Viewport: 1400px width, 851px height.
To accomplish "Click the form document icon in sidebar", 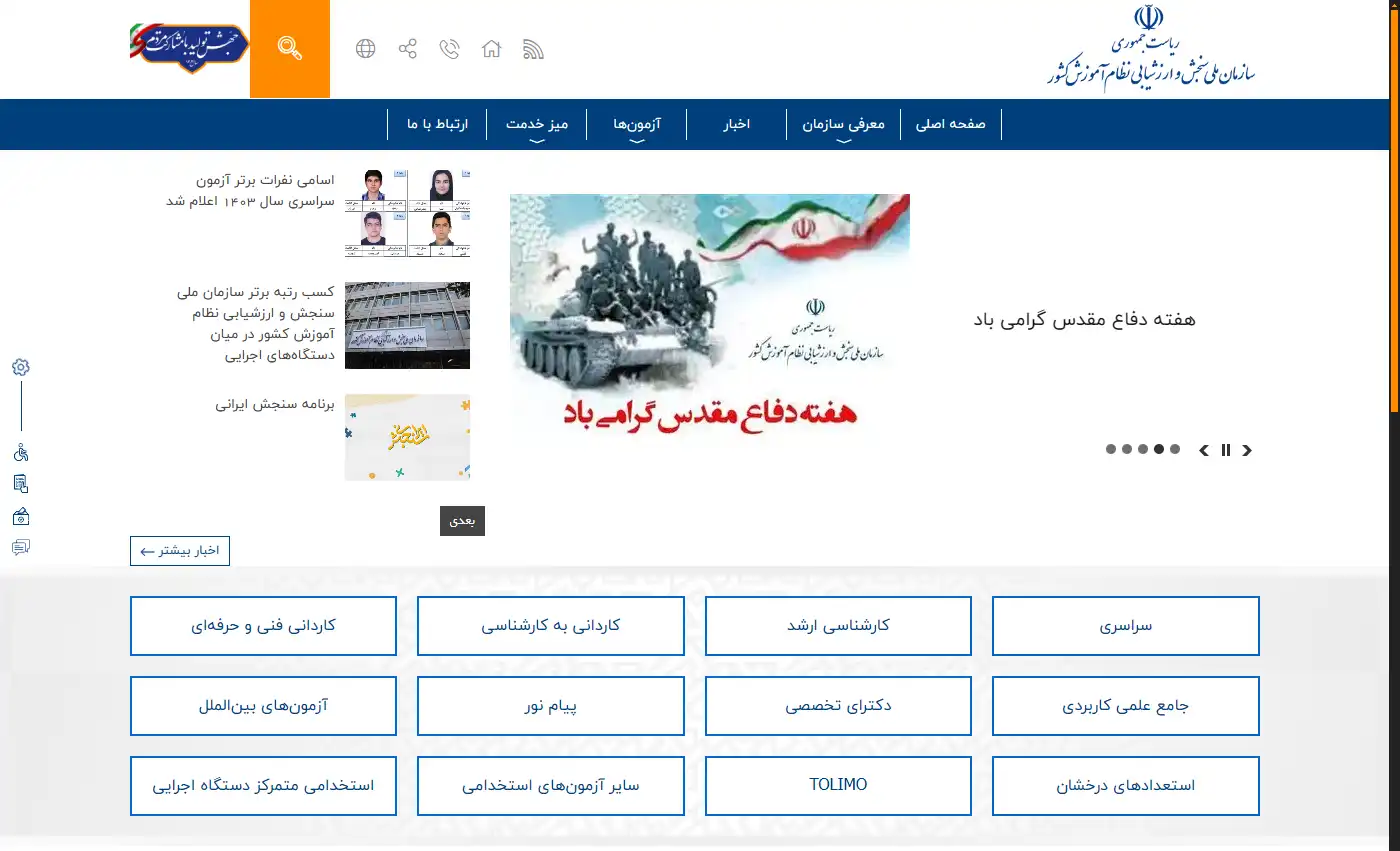I will coord(21,484).
